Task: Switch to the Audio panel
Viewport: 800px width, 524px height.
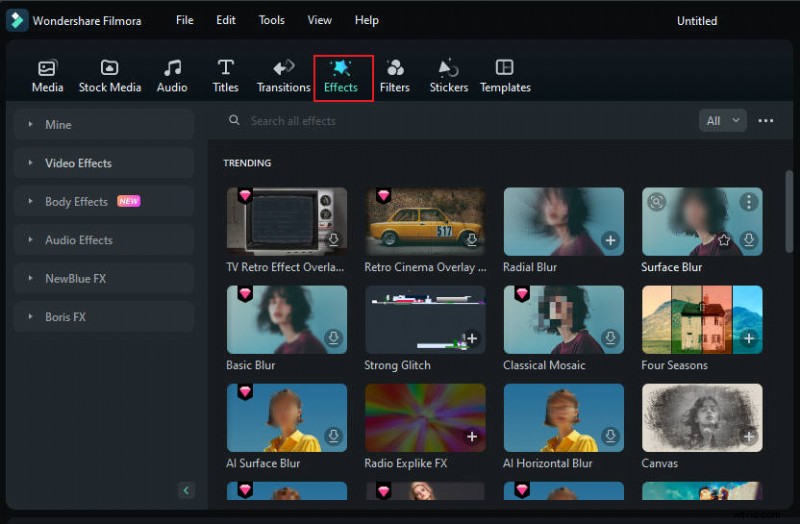Action: [x=172, y=76]
